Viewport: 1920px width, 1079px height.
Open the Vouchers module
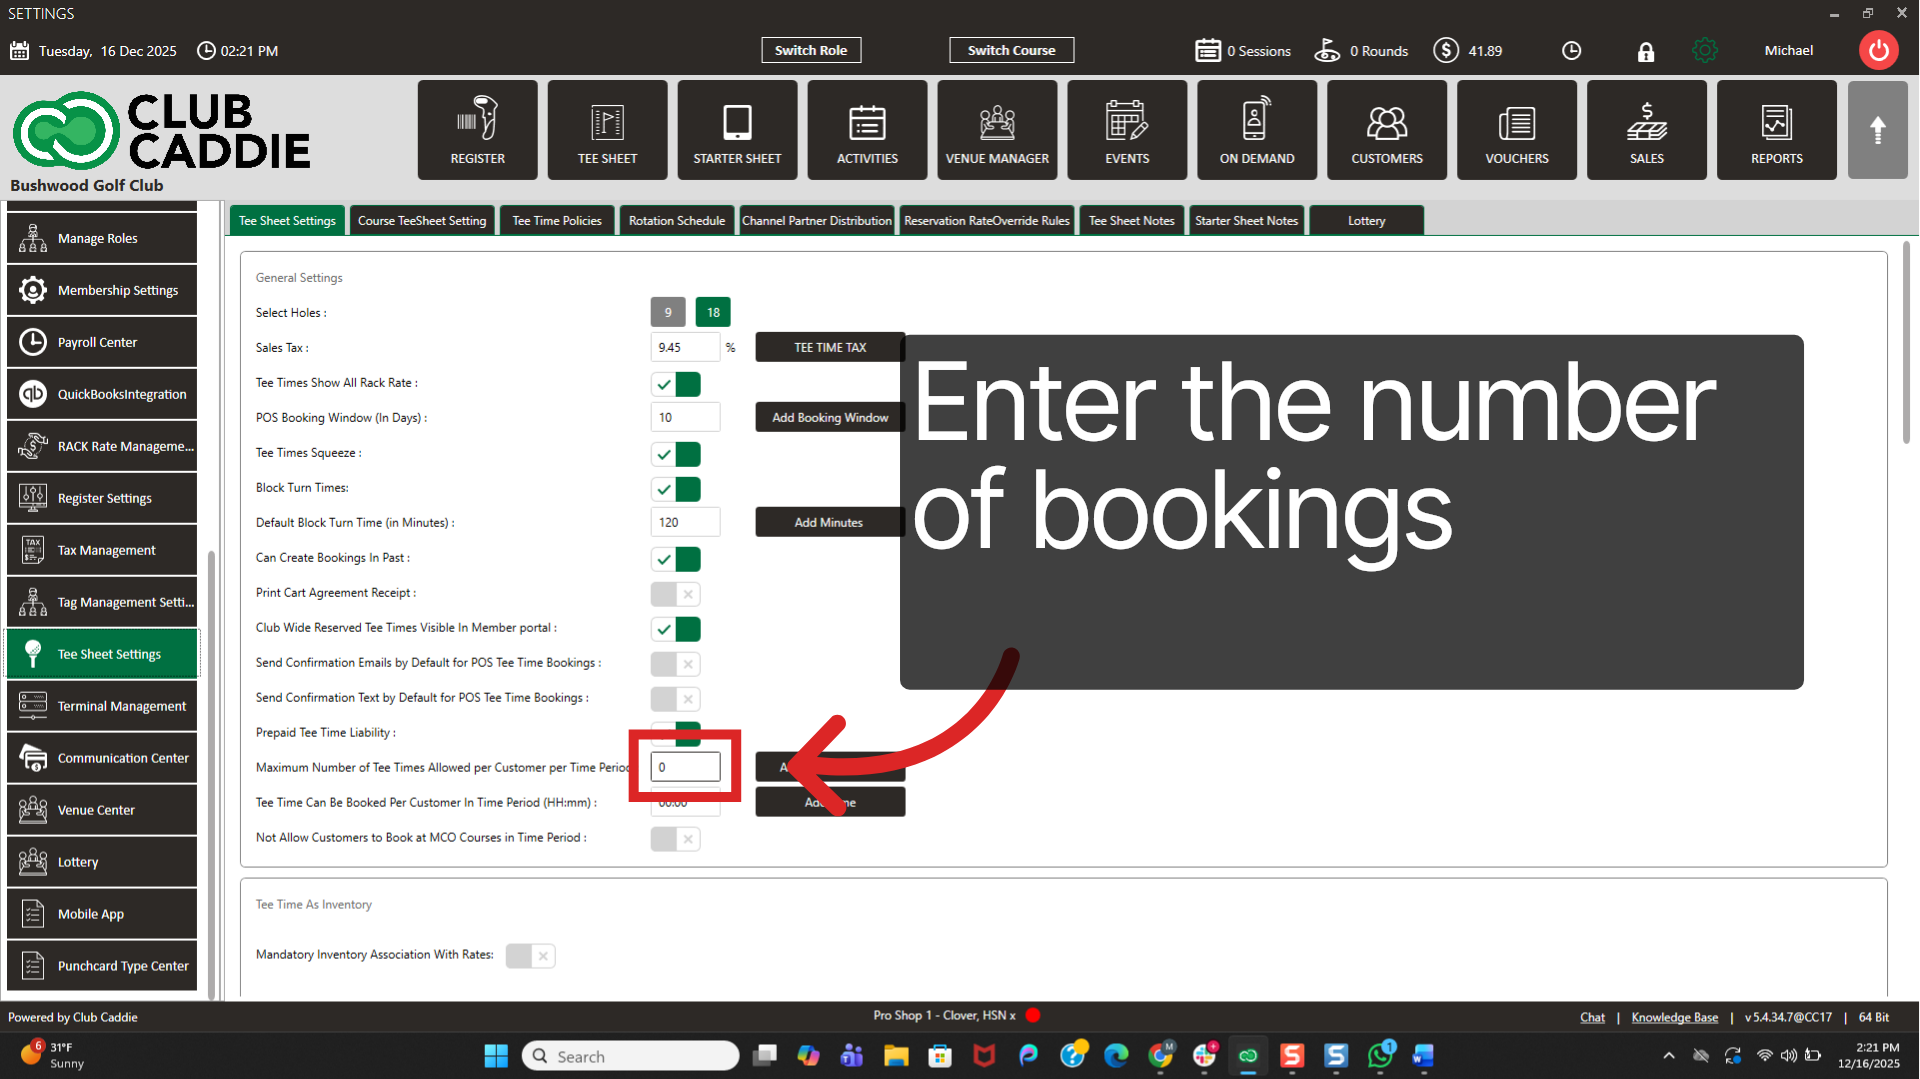[1516, 129]
